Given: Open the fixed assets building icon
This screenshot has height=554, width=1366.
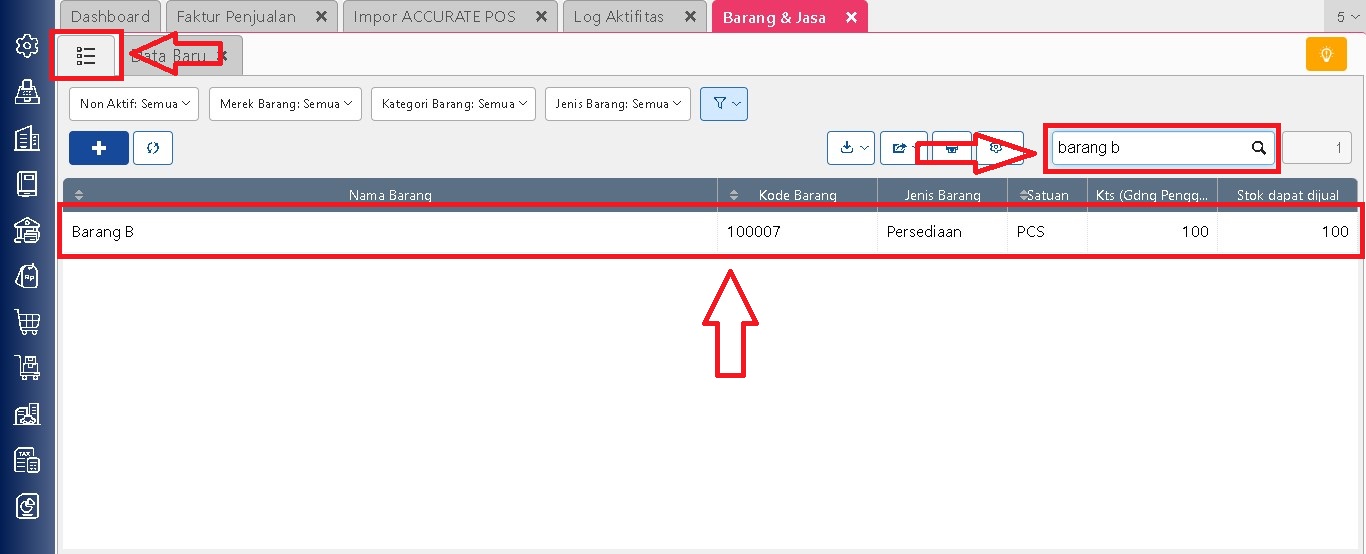Looking at the screenshot, I should (27, 414).
